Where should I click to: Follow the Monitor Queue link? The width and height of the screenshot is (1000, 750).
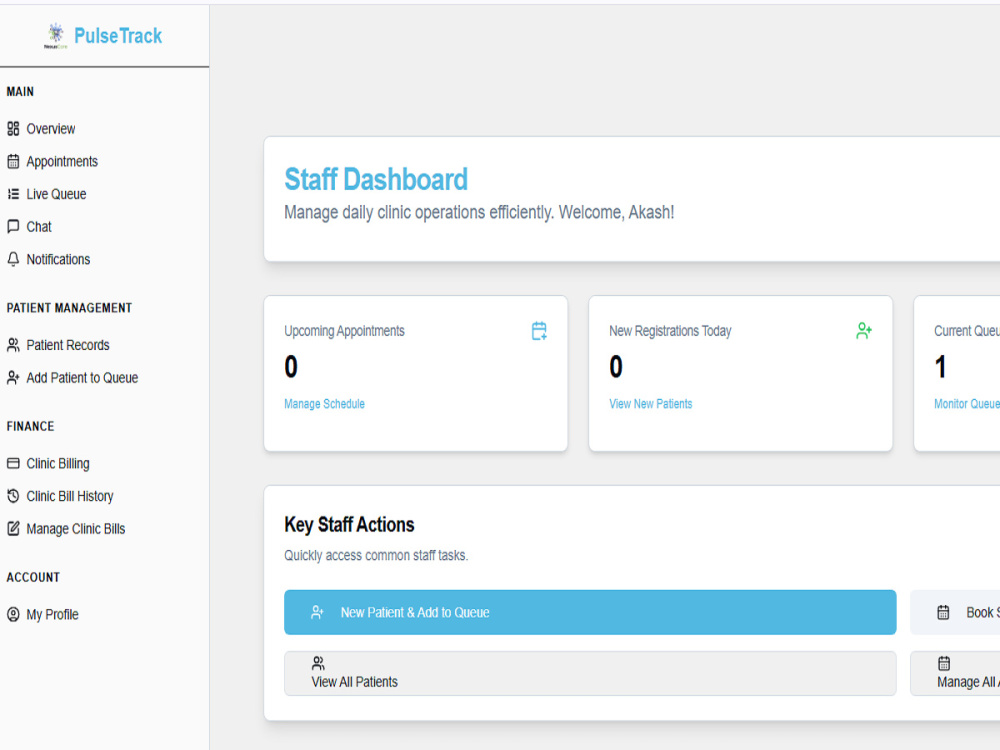967,404
